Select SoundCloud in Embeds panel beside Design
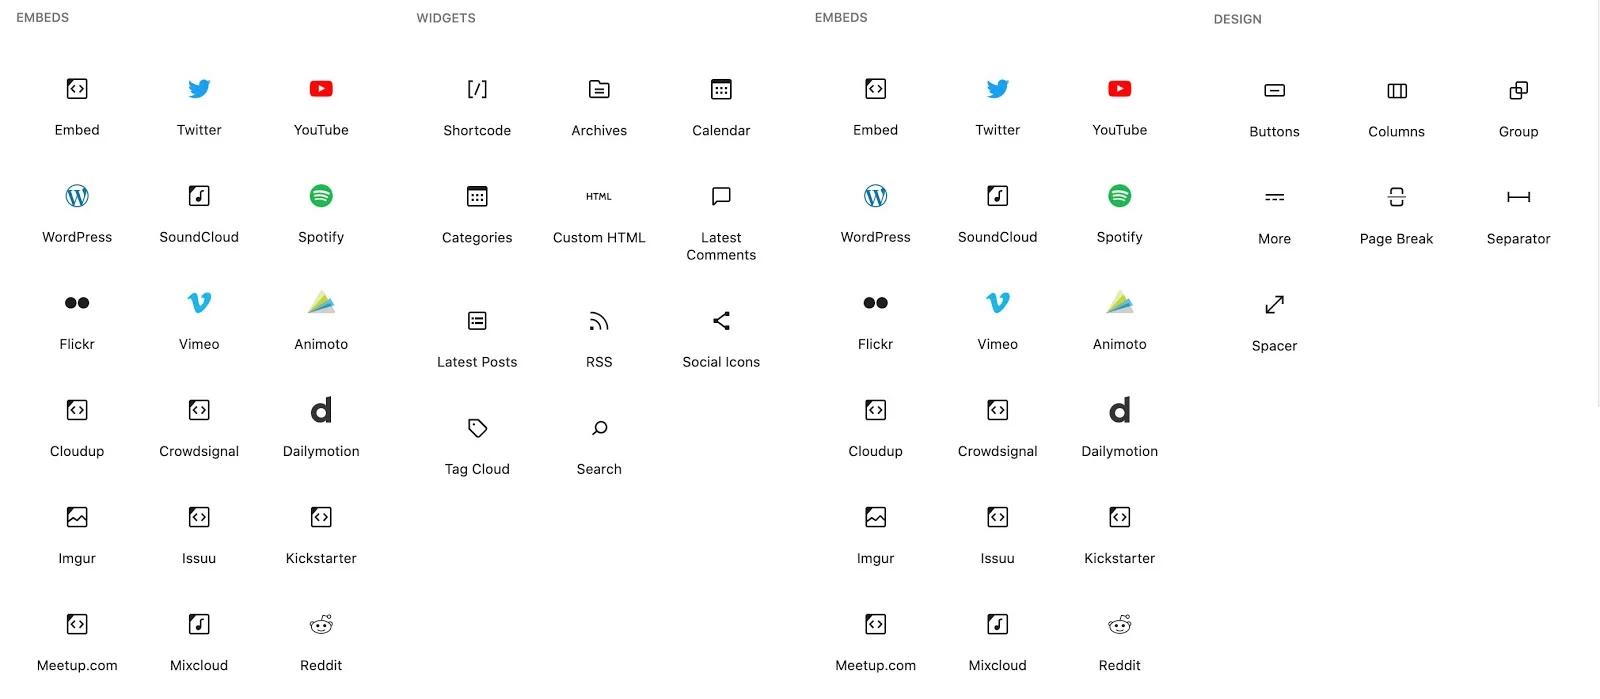 [997, 213]
